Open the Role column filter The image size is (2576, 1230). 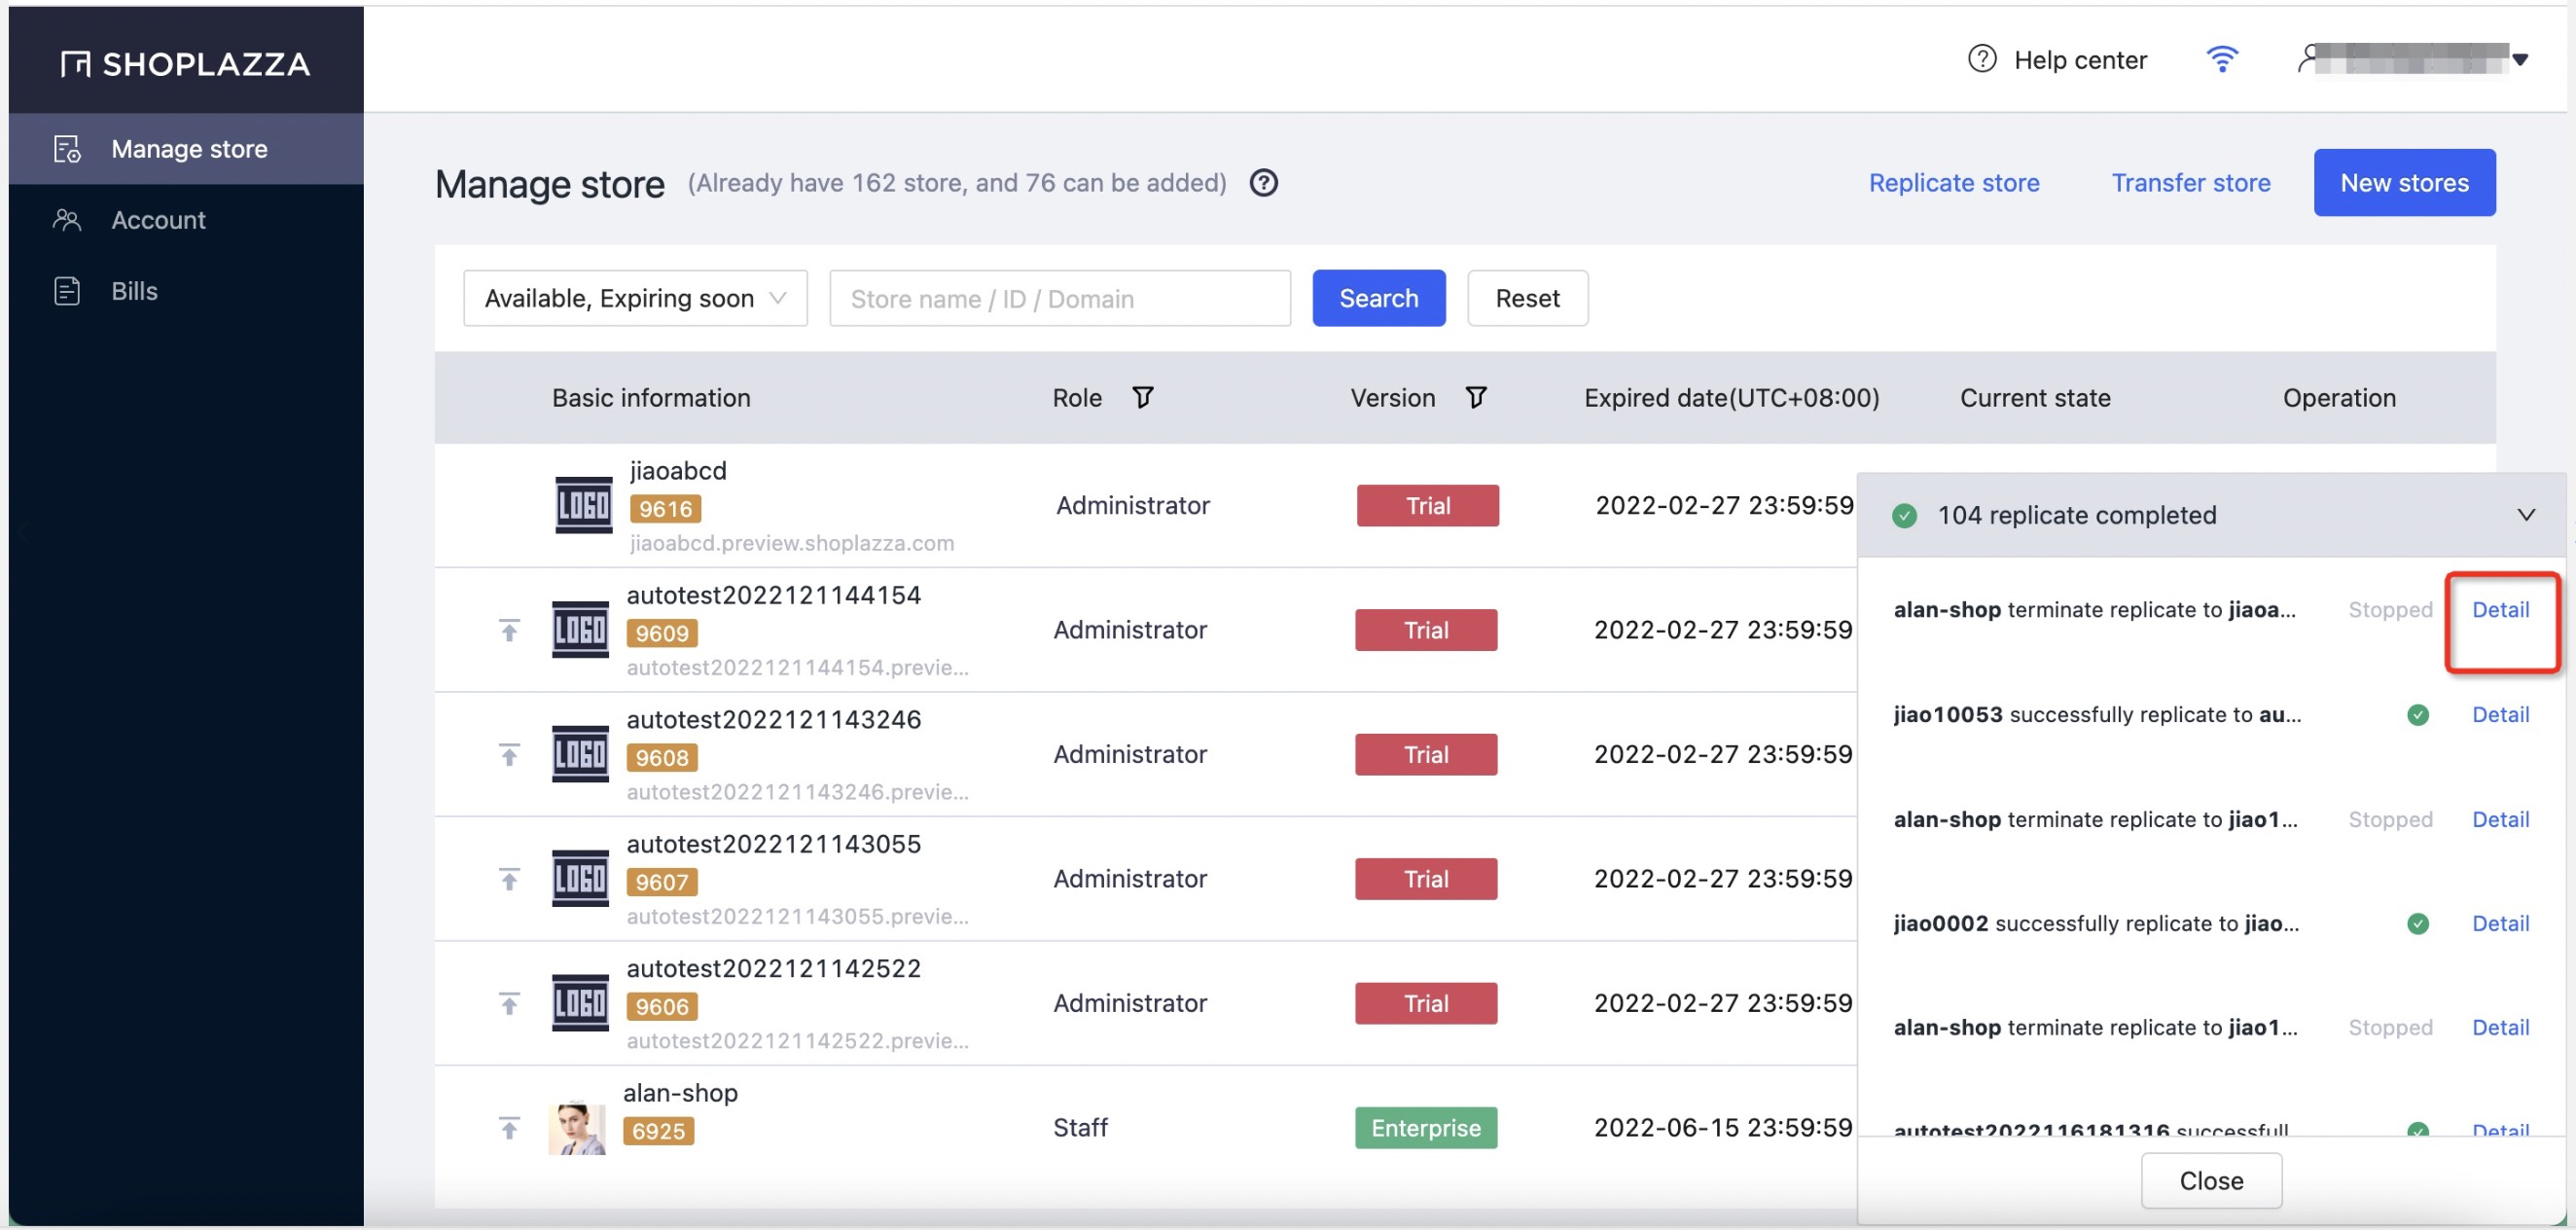coord(1142,398)
